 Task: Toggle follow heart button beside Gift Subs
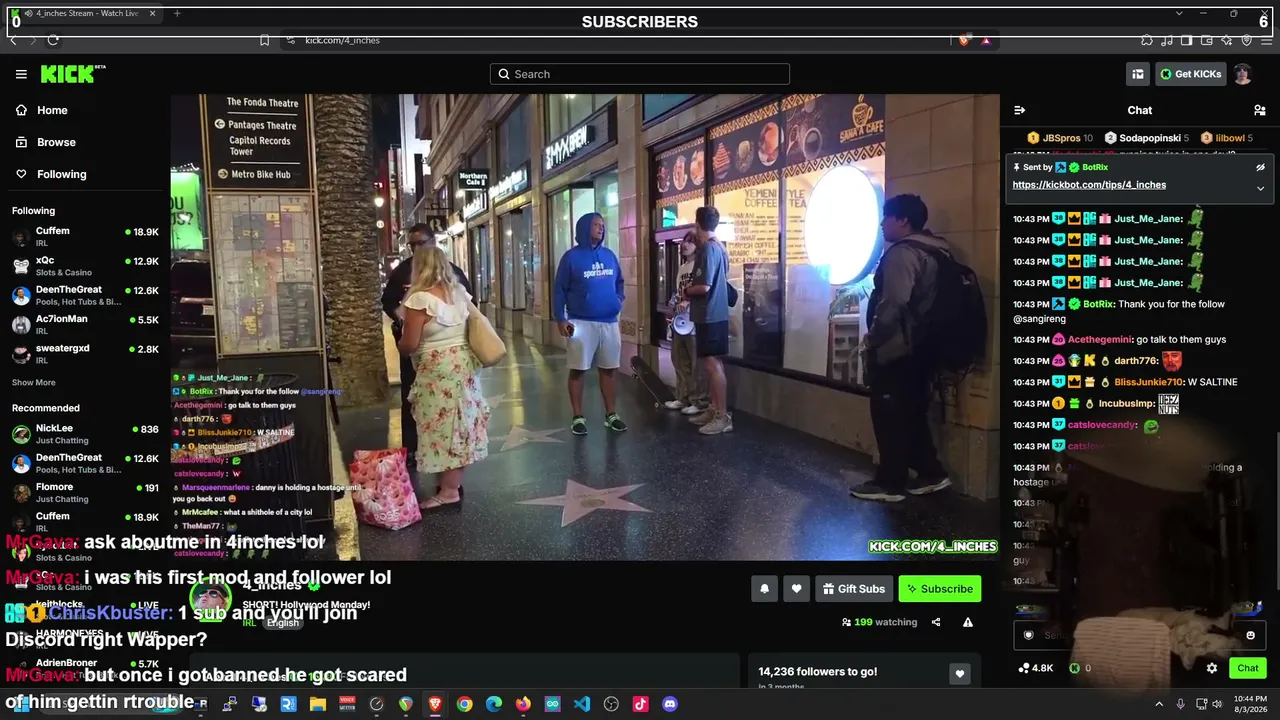[797, 589]
